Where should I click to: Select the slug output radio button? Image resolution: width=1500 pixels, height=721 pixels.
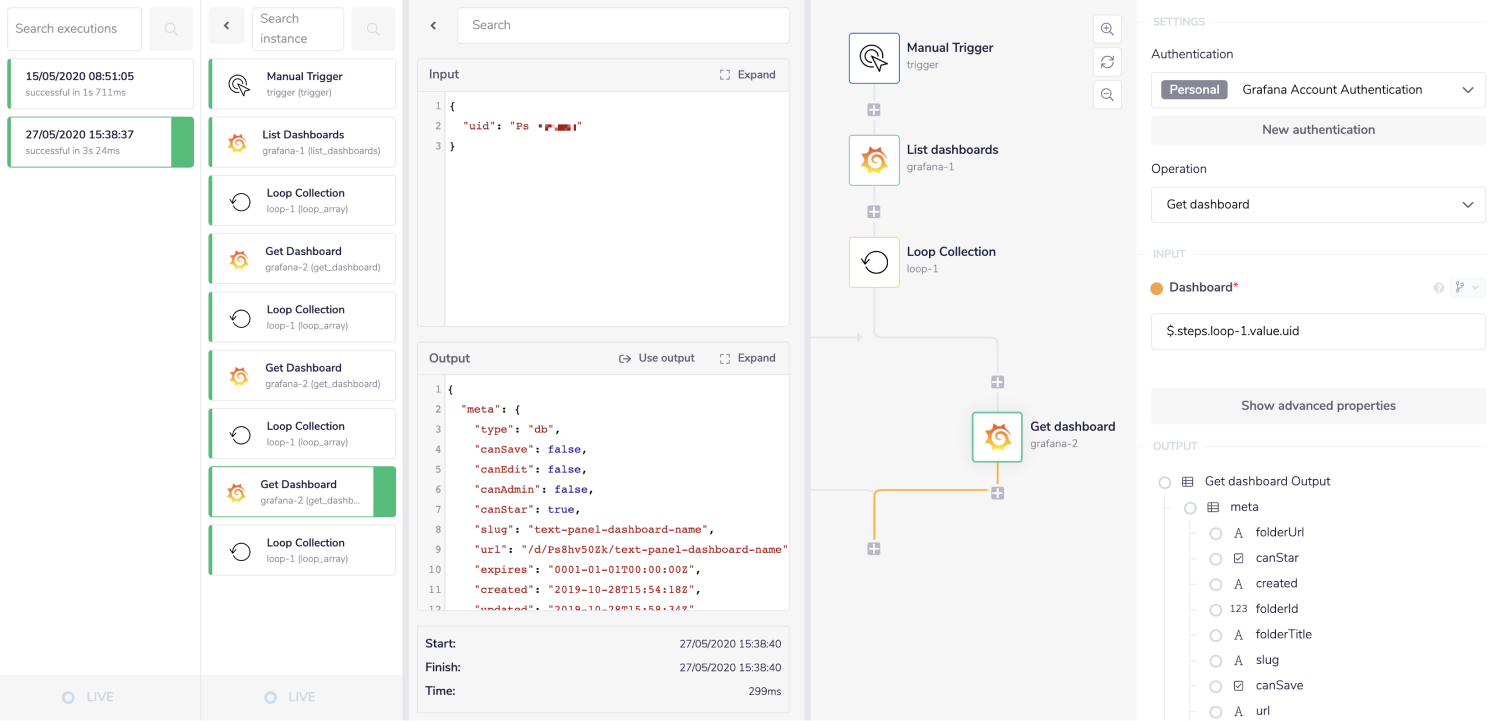click(x=1216, y=661)
